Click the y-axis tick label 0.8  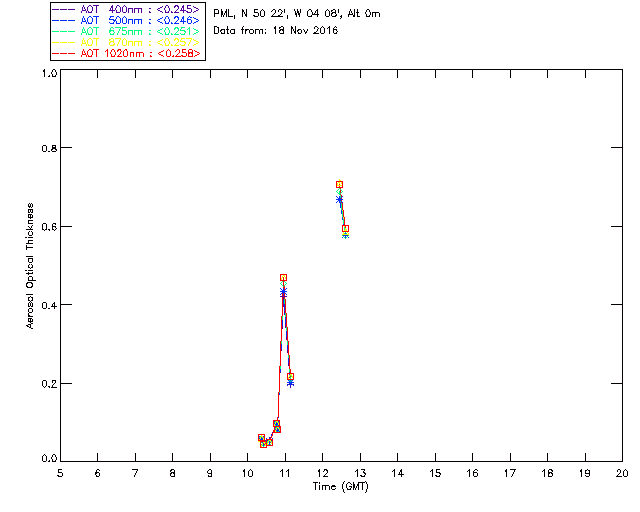49,148
